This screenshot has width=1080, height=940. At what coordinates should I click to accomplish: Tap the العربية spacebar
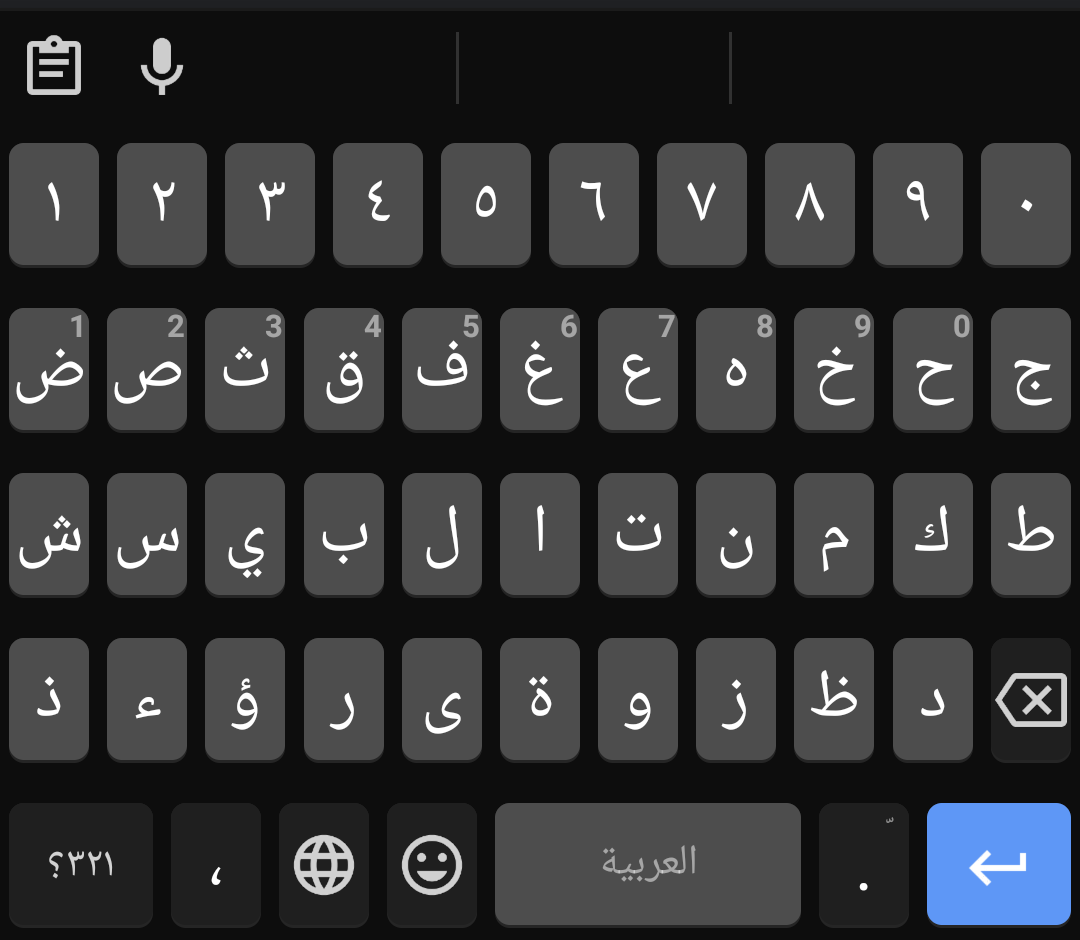coord(647,863)
